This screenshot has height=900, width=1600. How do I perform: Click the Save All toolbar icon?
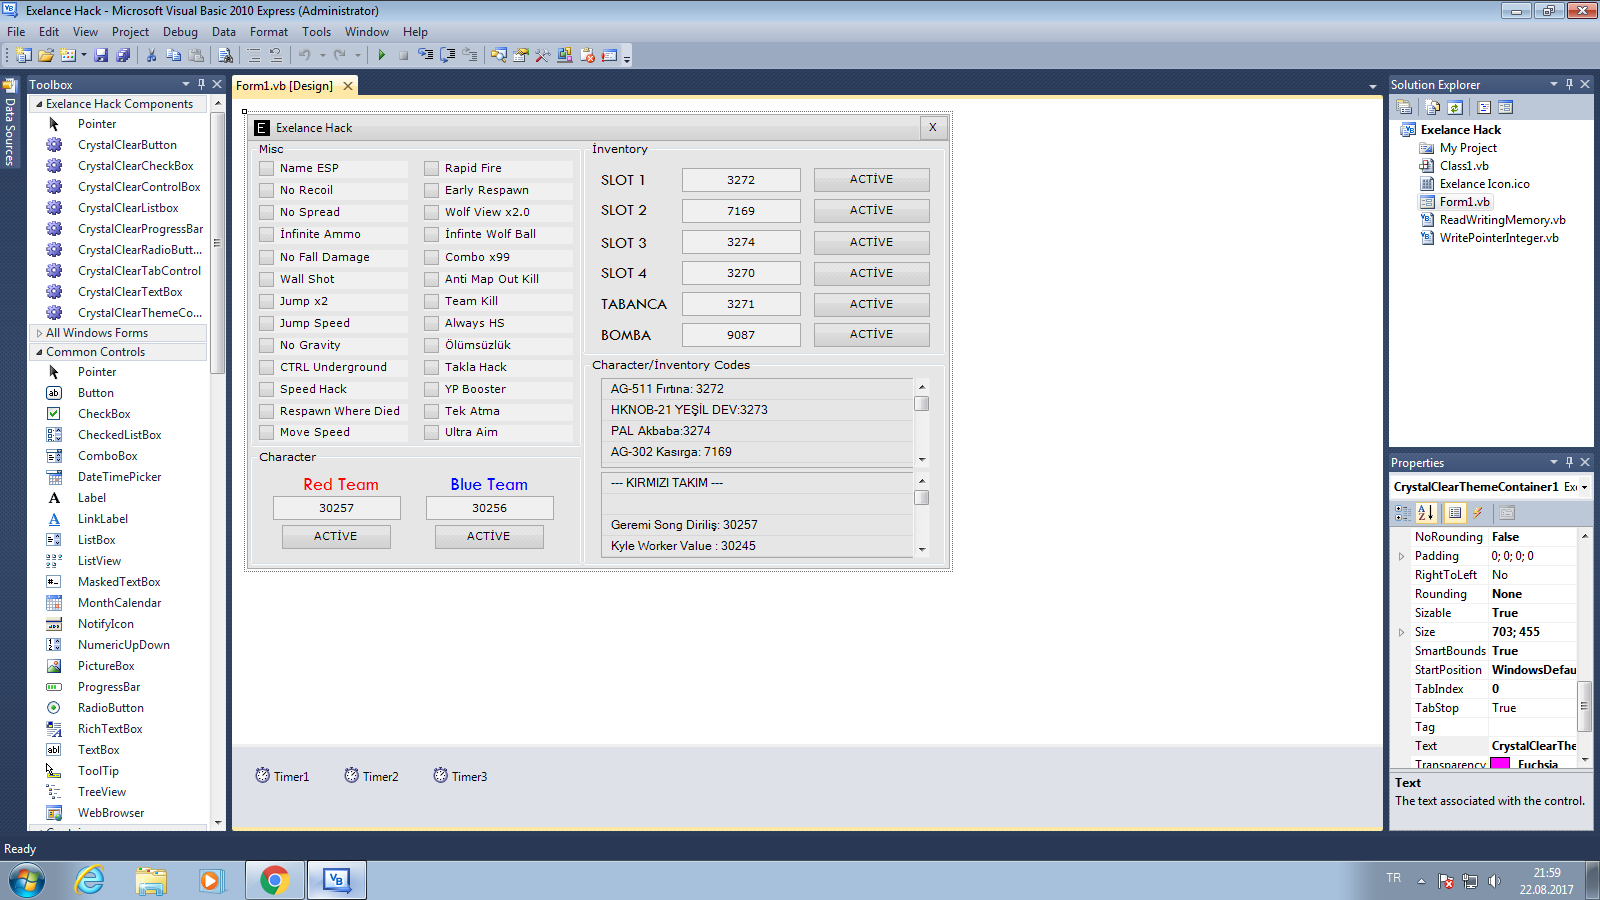point(123,56)
